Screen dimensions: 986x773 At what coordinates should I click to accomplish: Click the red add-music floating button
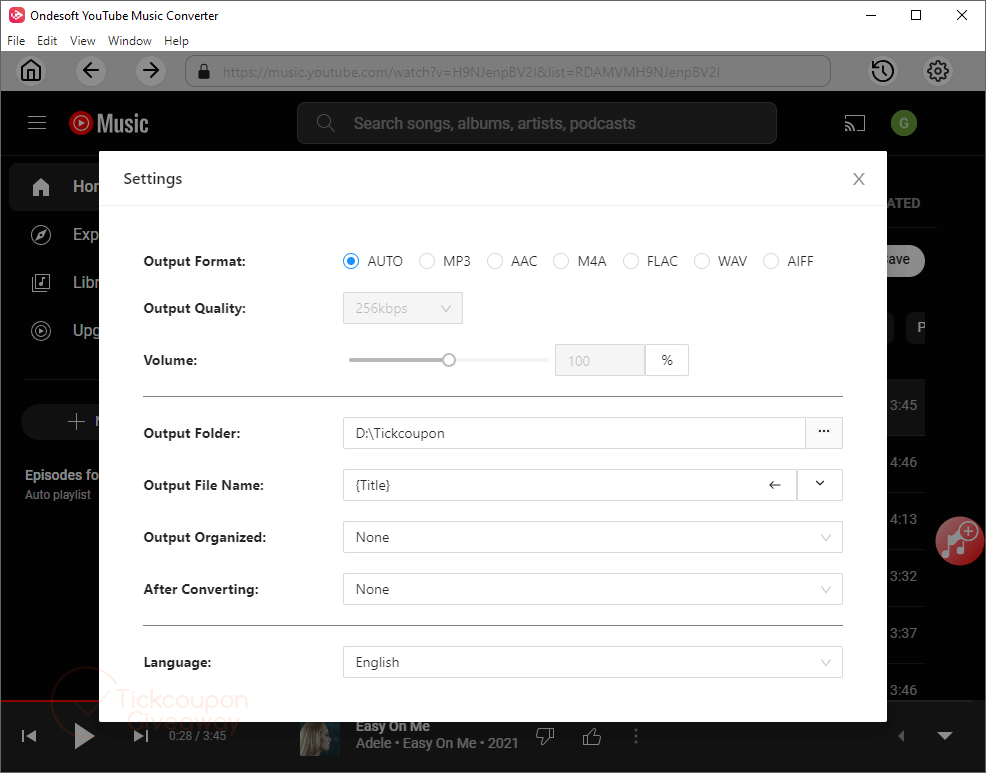pos(960,540)
